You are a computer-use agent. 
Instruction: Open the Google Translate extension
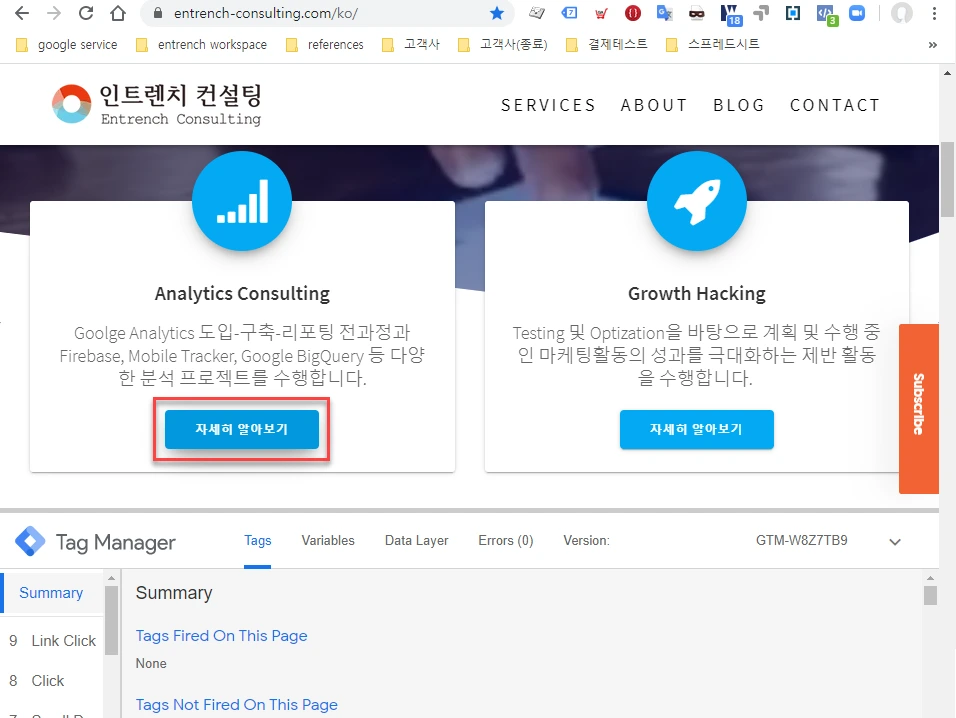665,13
